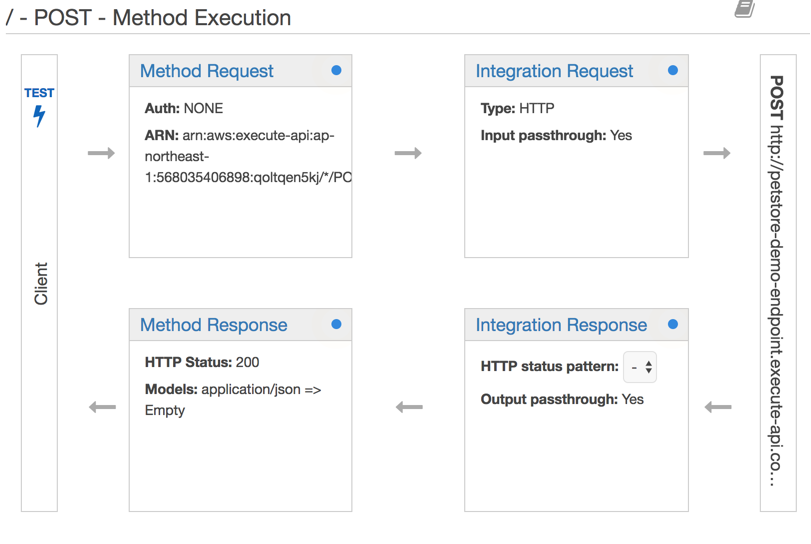Image resolution: width=811 pixels, height=544 pixels.
Task: Click the arrow from Integration to Method Response
Action: click(x=410, y=407)
